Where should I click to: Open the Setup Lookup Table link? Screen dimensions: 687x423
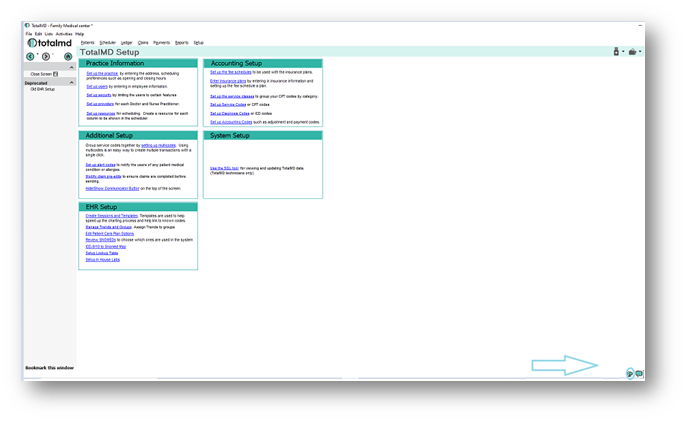(x=102, y=253)
